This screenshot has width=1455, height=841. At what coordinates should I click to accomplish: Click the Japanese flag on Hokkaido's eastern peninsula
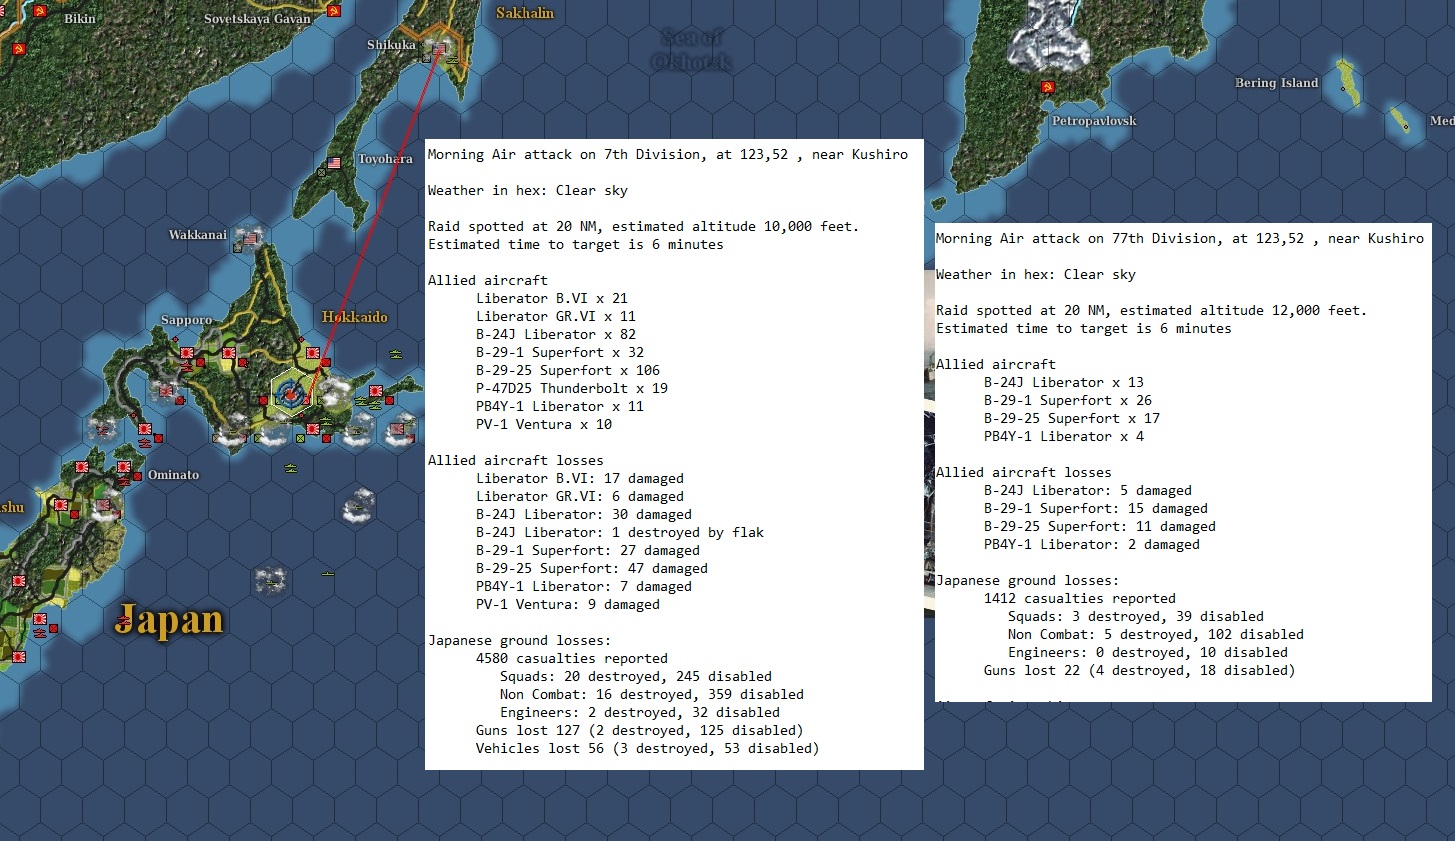pyautogui.click(x=376, y=392)
